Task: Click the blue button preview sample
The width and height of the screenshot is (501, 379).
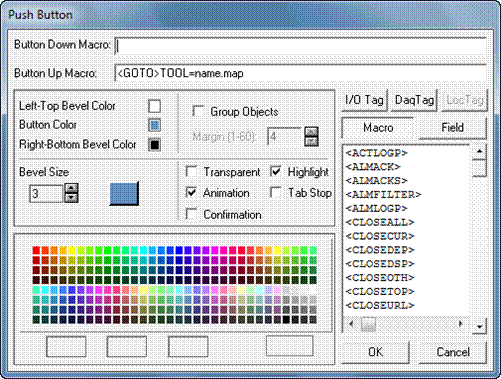Action: point(124,193)
